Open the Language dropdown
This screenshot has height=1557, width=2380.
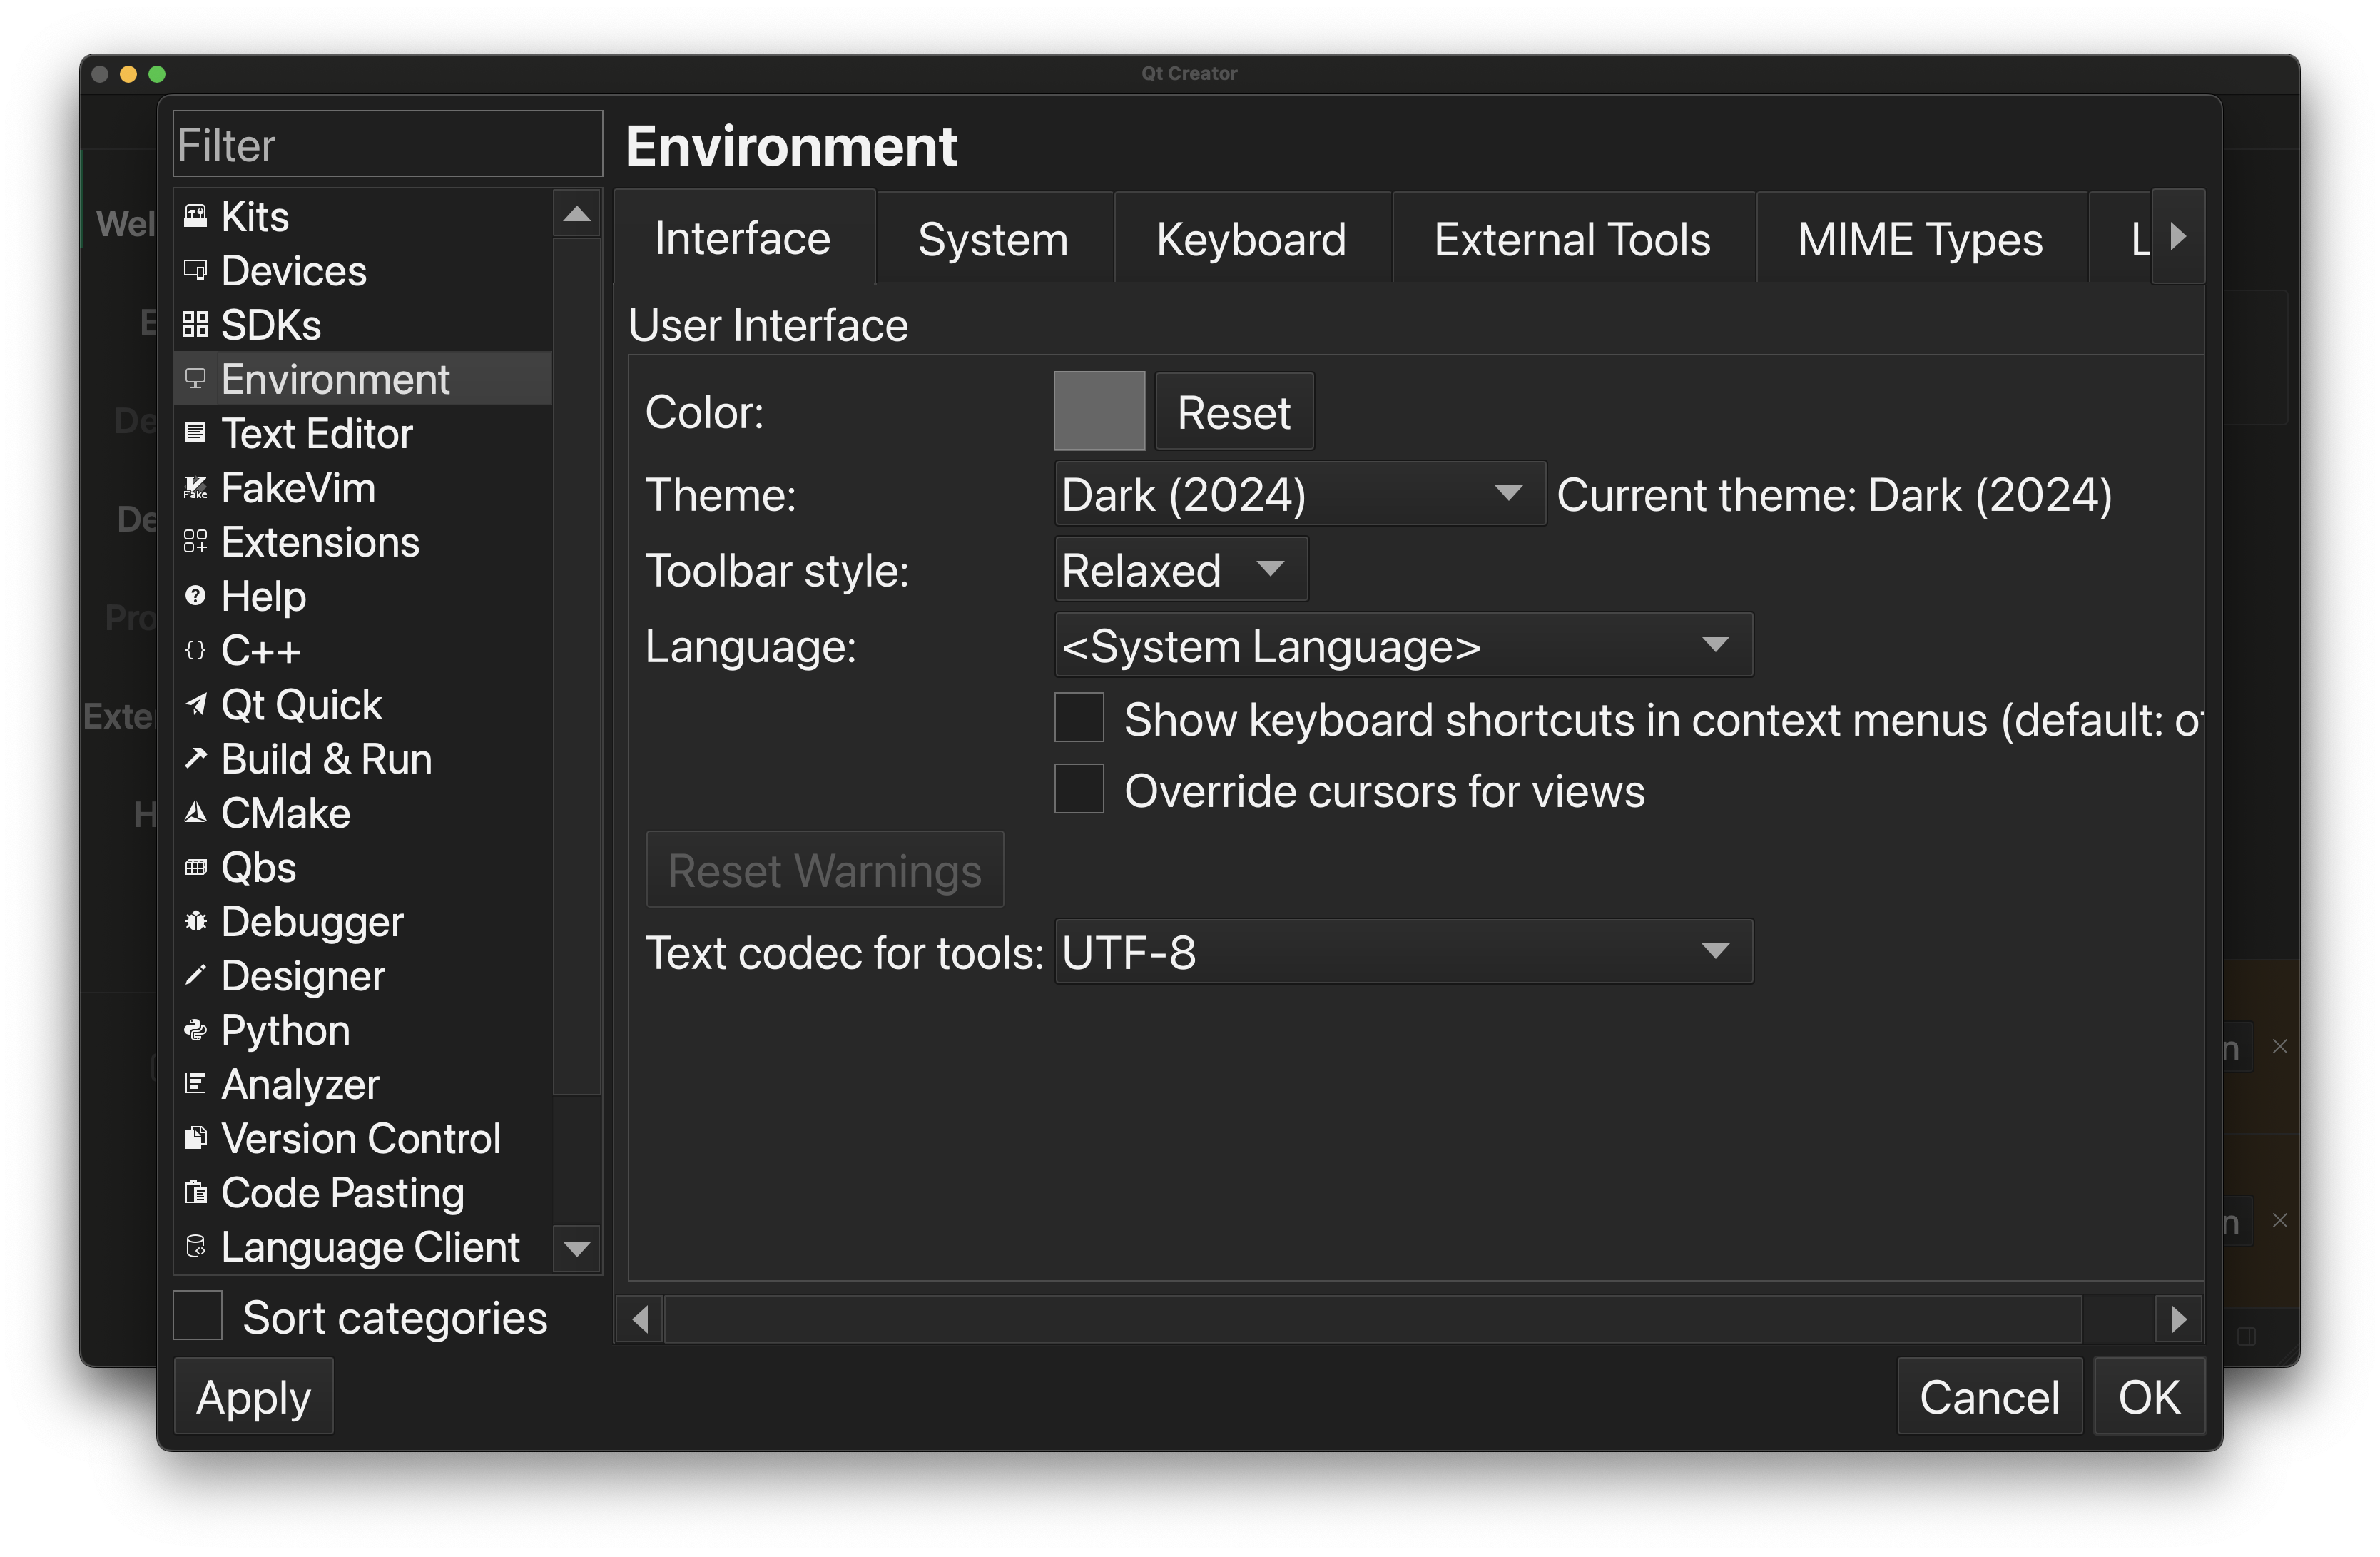click(1403, 645)
